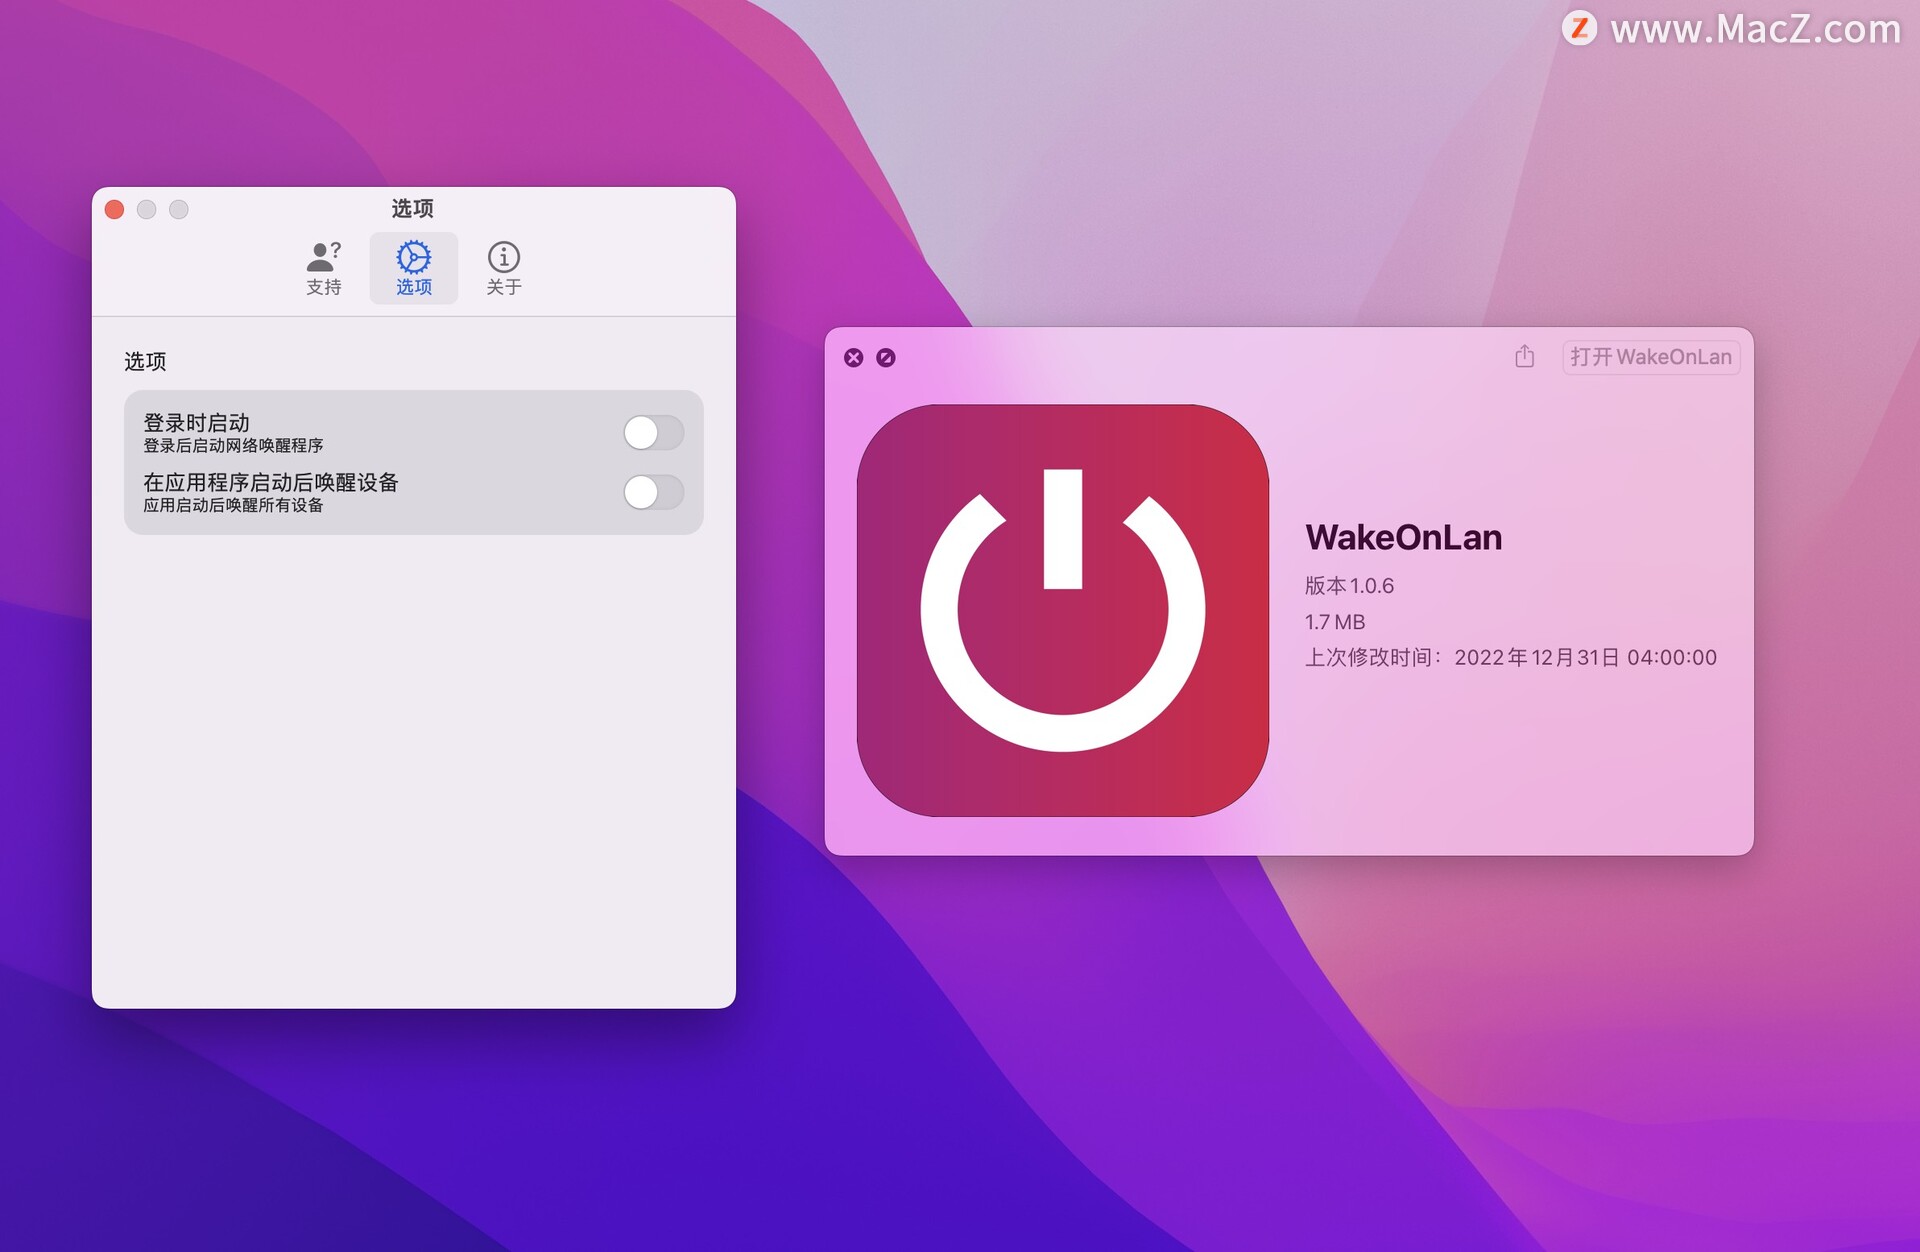1920x1252 pixels.
Task: Click the circle-slash full screen icon in preview
Action: (886, 358)
